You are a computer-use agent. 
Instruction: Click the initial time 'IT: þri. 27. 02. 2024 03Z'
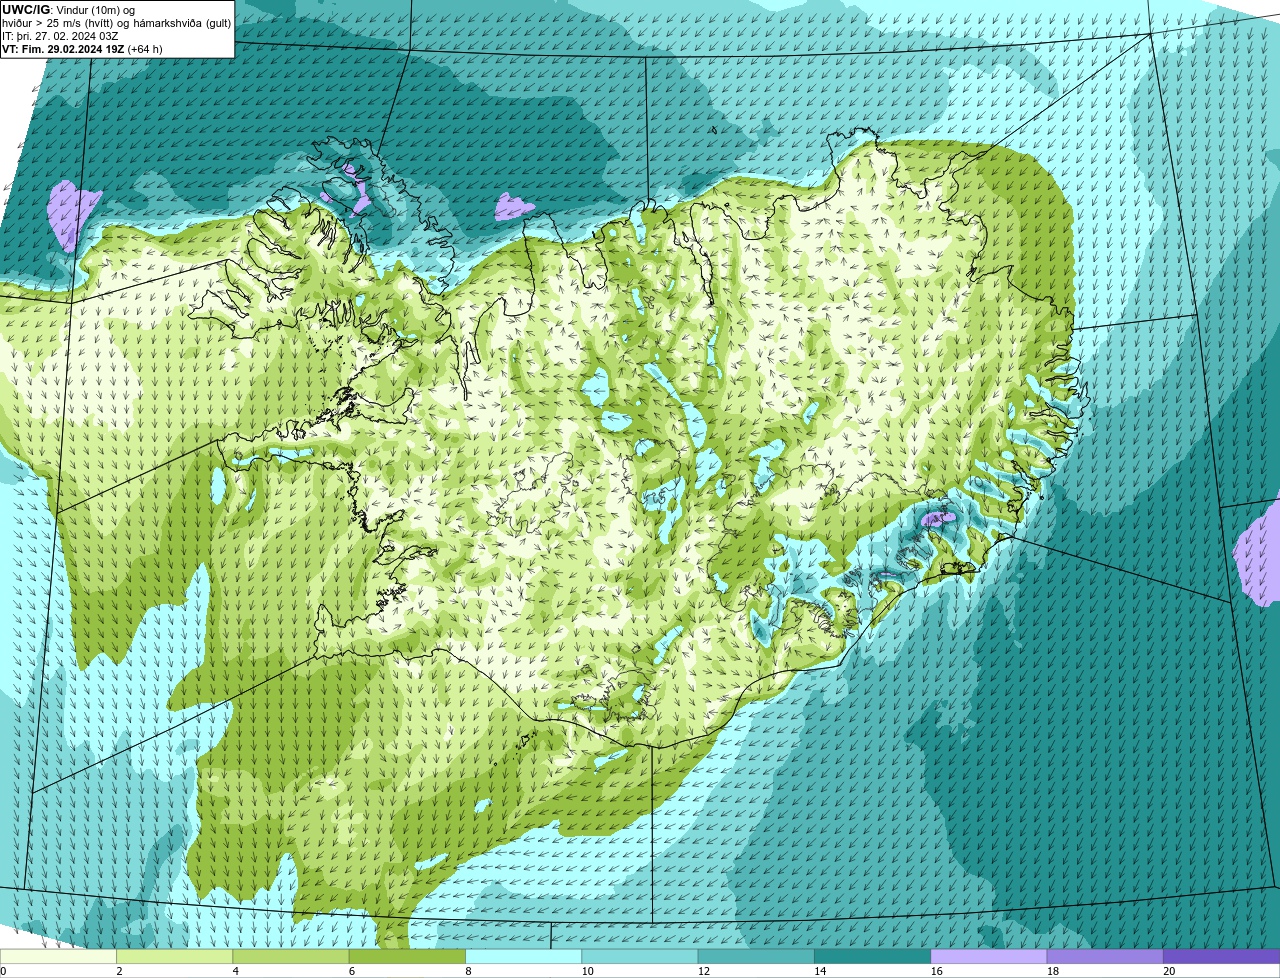coord(60,36)
